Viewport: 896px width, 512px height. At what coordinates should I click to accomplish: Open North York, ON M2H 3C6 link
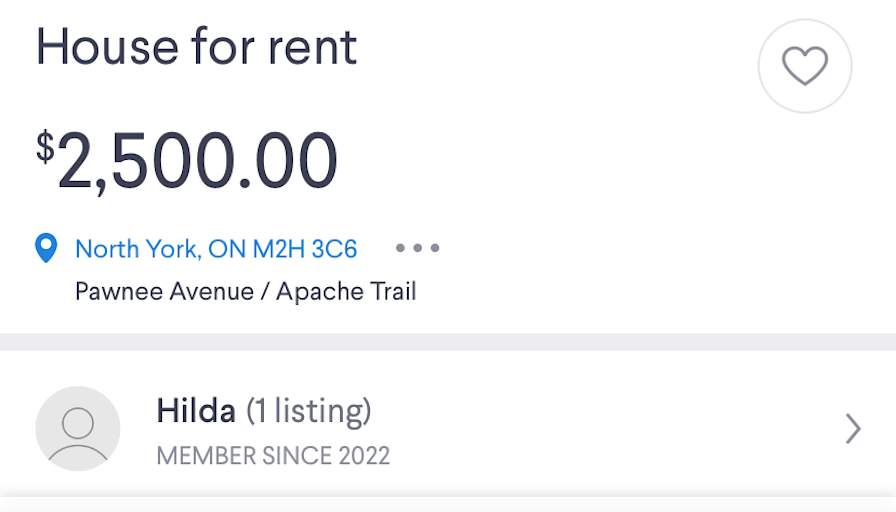click(x=216, y=248)
